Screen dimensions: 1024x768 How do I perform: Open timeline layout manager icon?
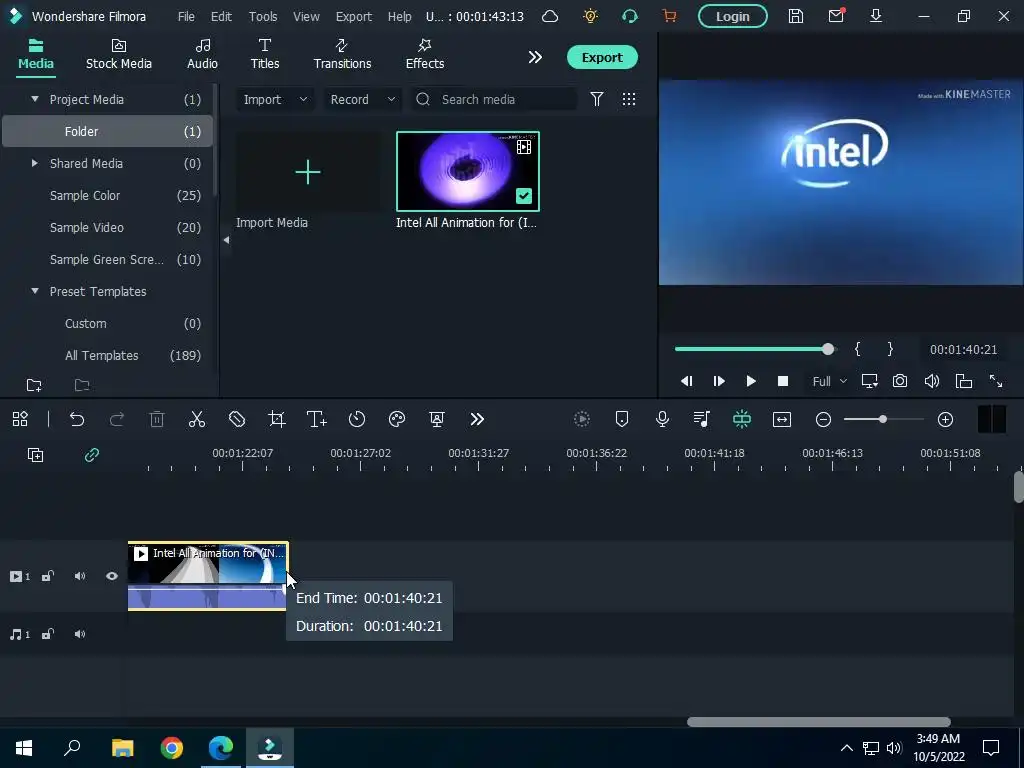click(20, 419)
